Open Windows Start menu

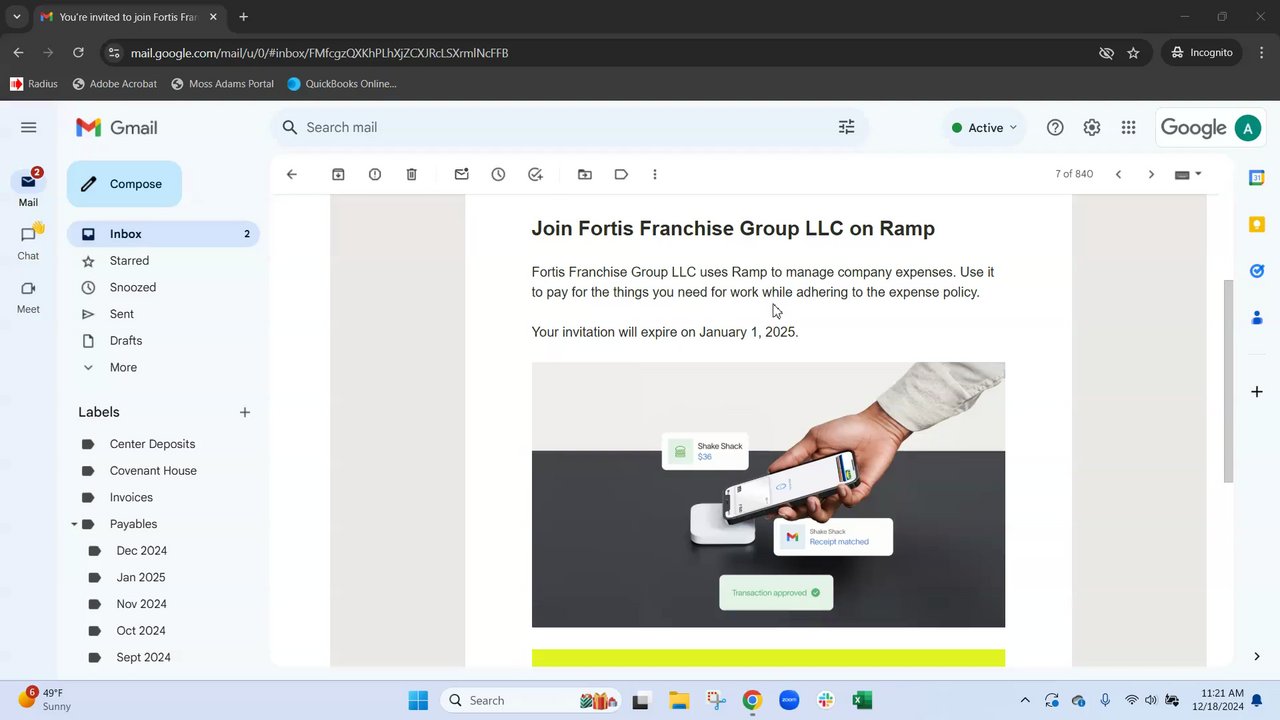418,700
